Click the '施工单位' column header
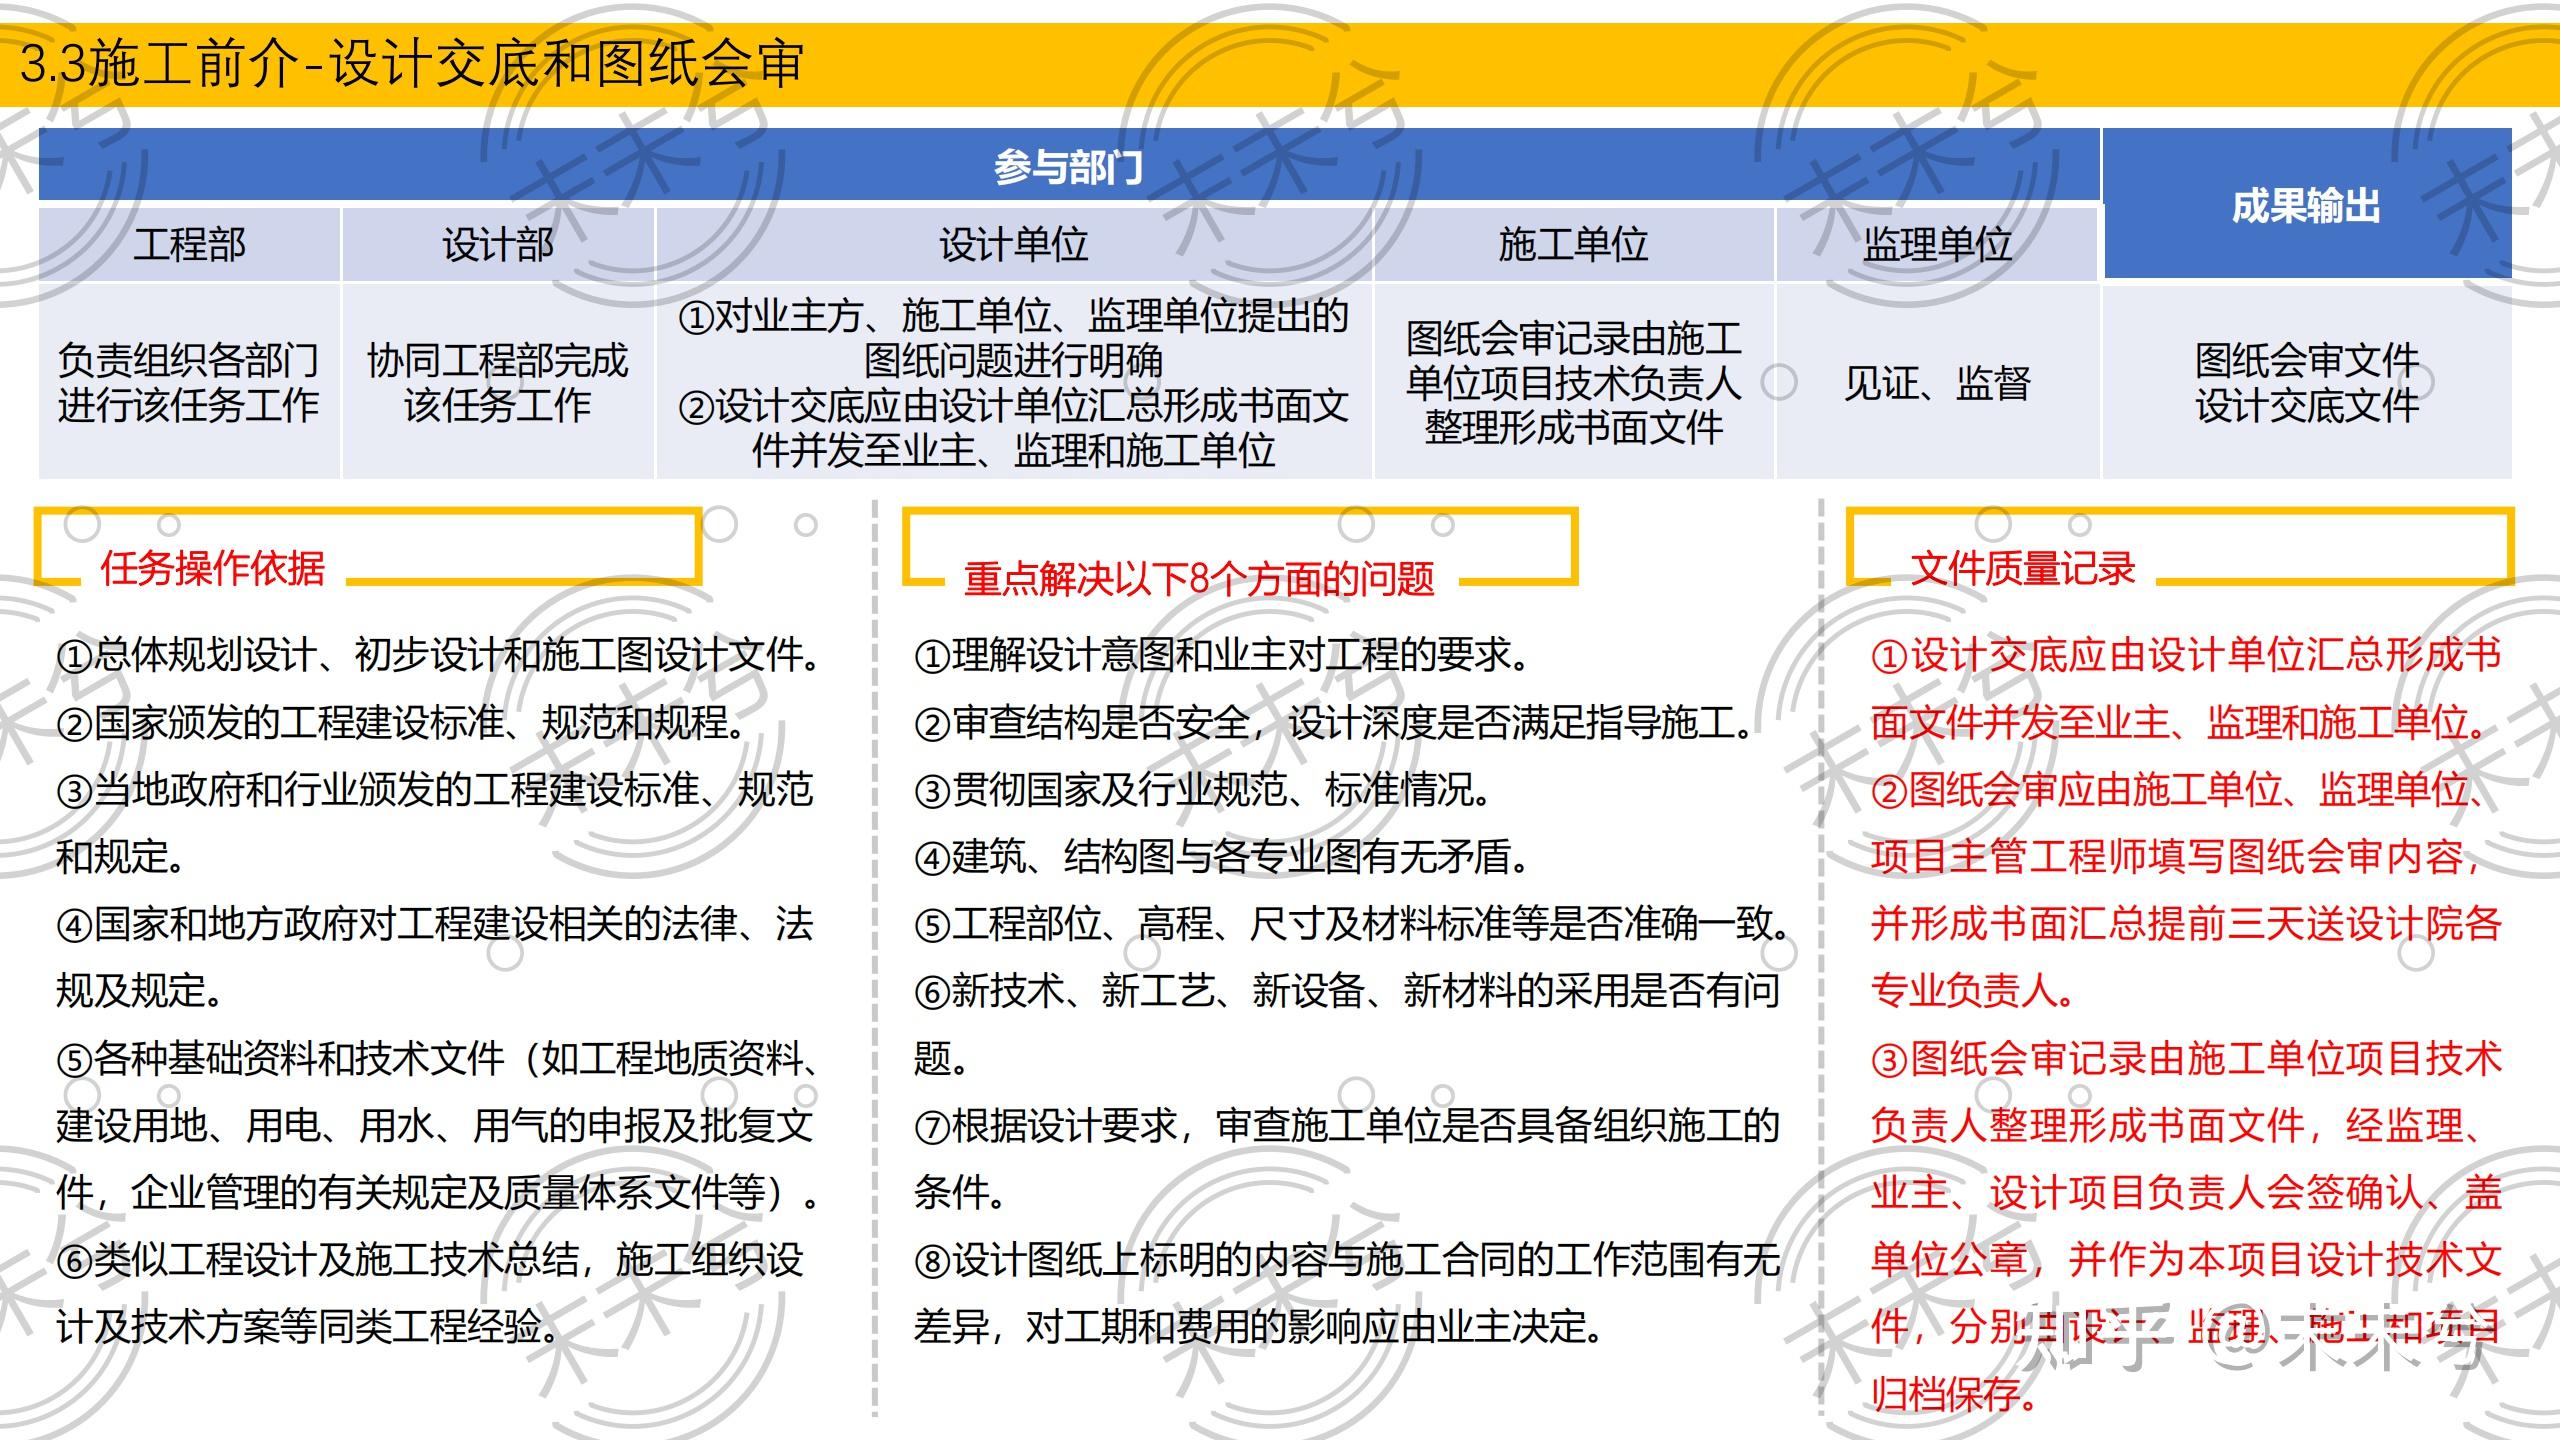The image size is (2560, 1440). point(1573,244)
